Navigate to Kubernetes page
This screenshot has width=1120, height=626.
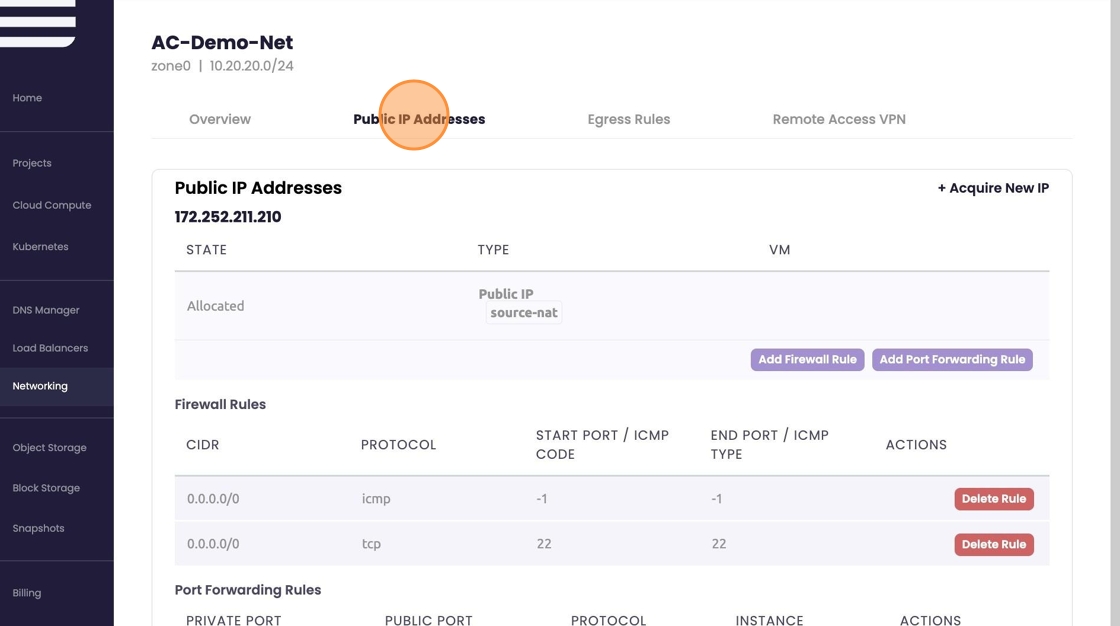pyautogui.click(x=41, y=247)
